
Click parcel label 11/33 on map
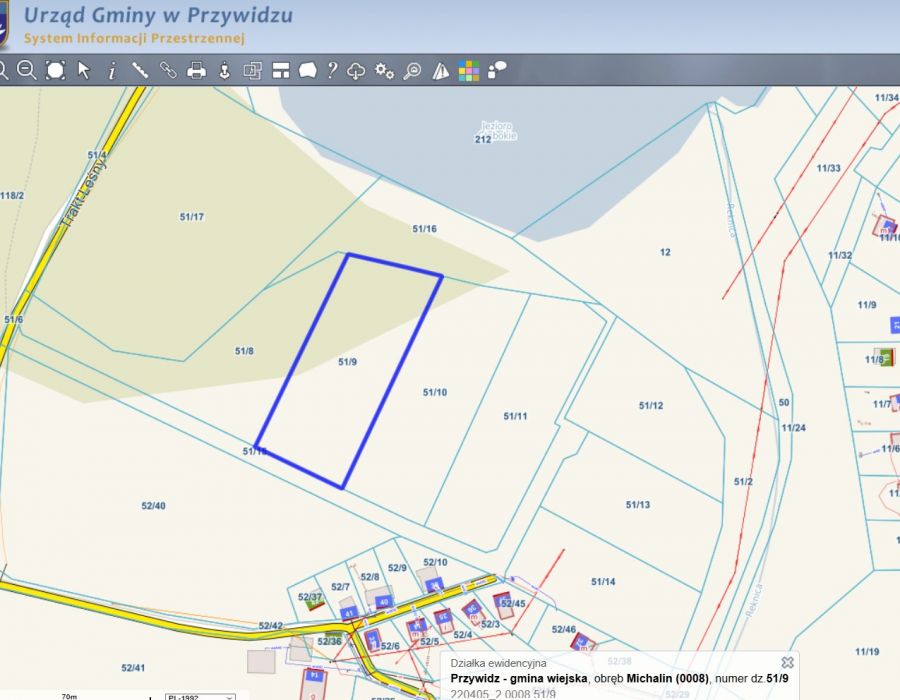click(x=828, y=168)
